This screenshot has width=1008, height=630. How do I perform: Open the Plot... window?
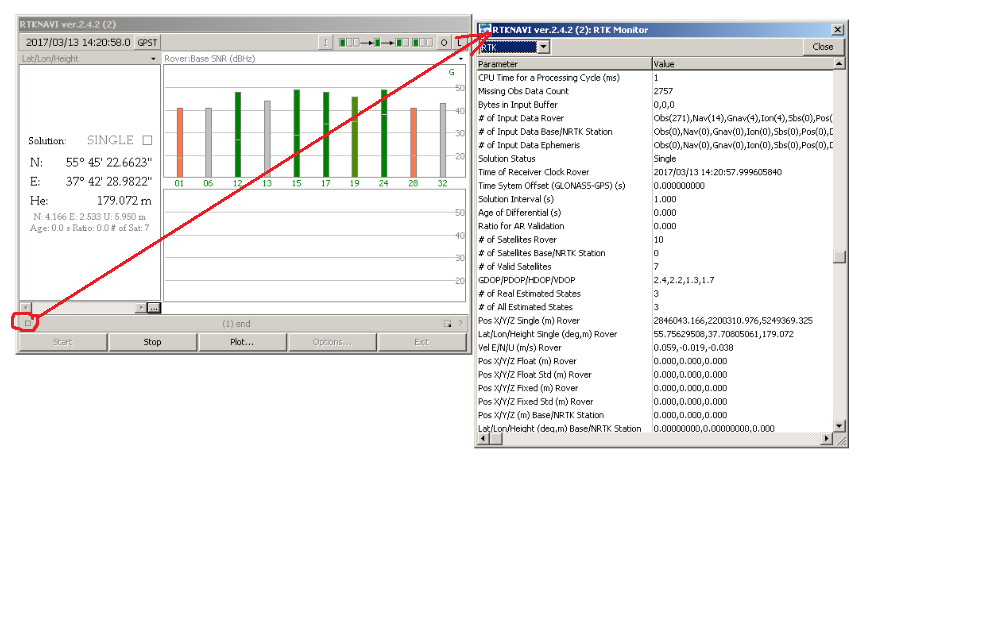click(240, 342)
